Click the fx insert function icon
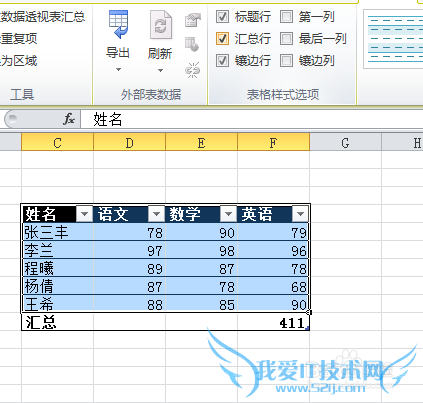Viewport: 423px width, 403px height. coord(69,119)
